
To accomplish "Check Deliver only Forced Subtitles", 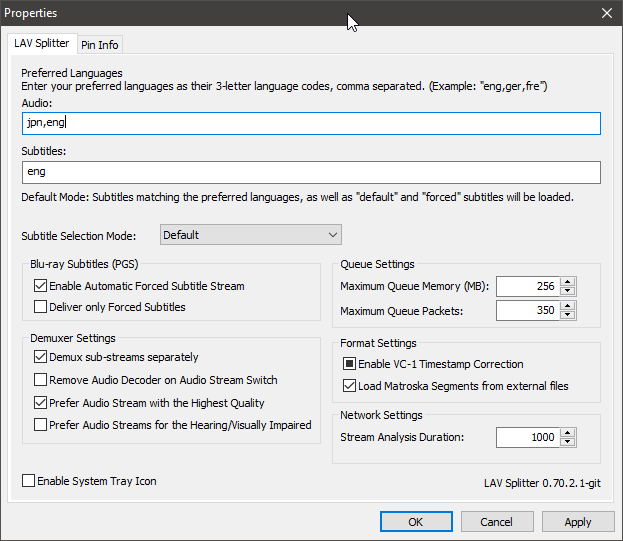I will pyautogui.click(x=41, y=307).
